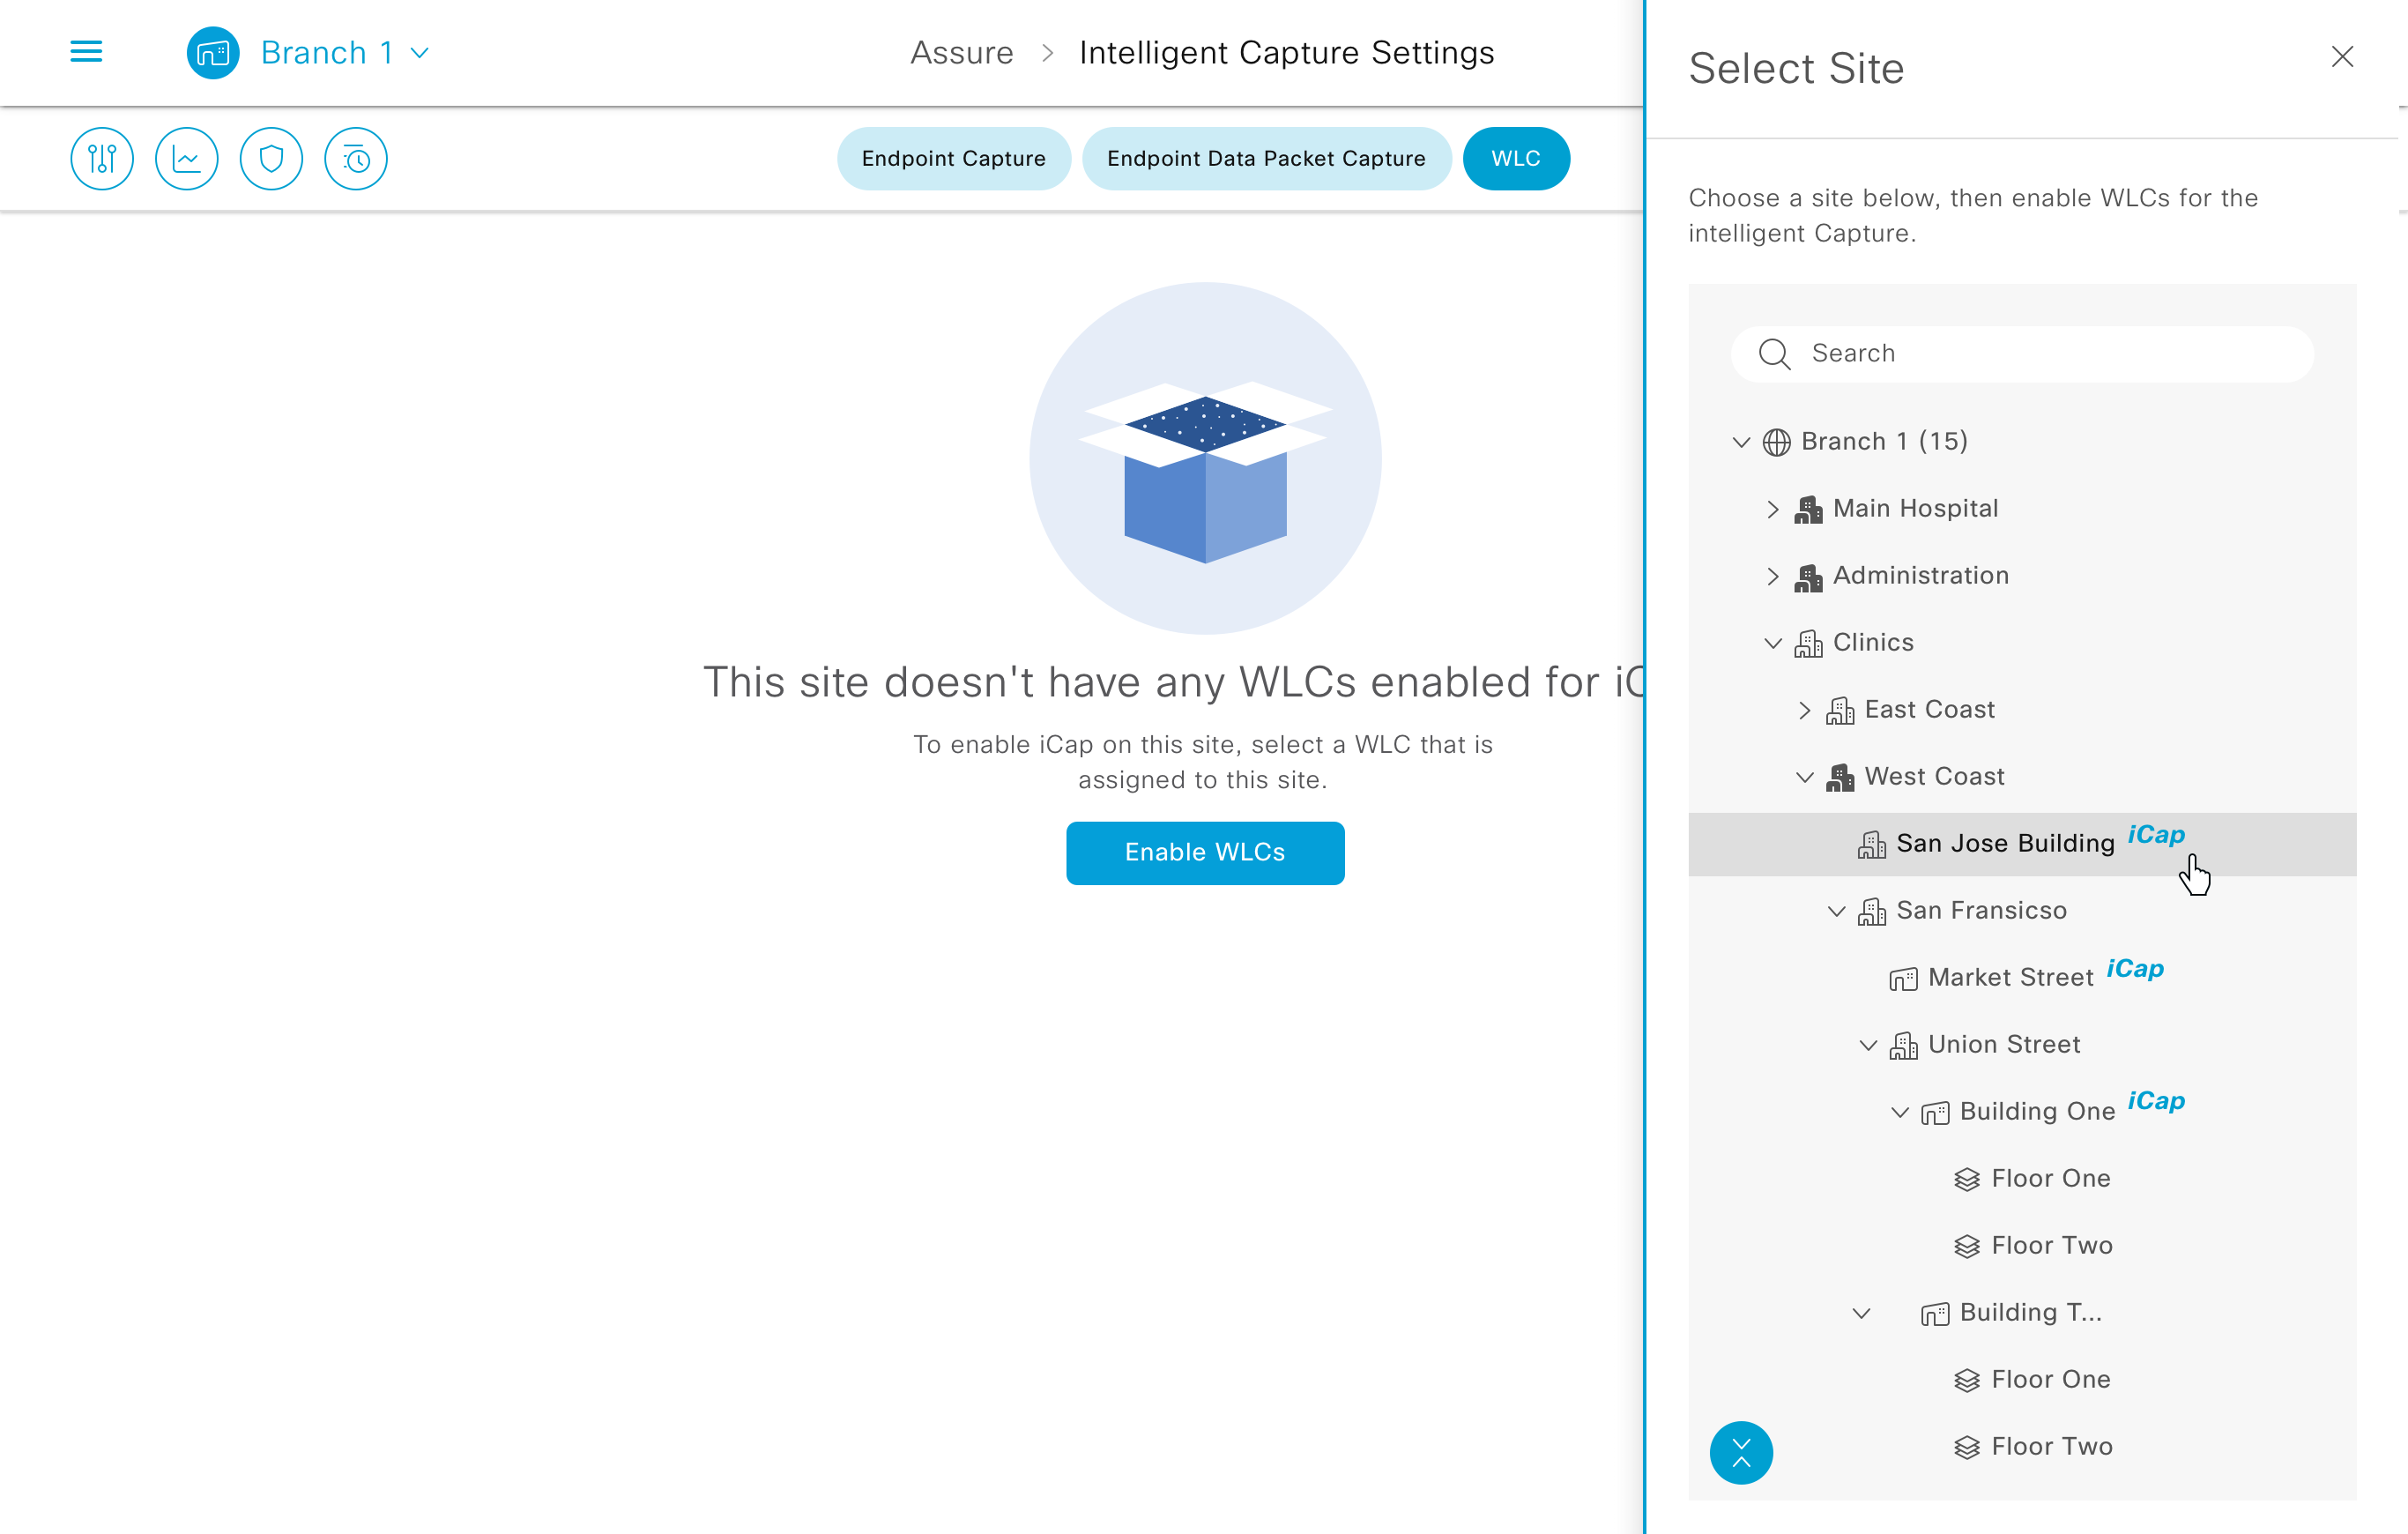This screenshot has height=1534, width=2408.
Task: Expand the East Coast node
Action: pyautogui.click(x=1805, y=710)
